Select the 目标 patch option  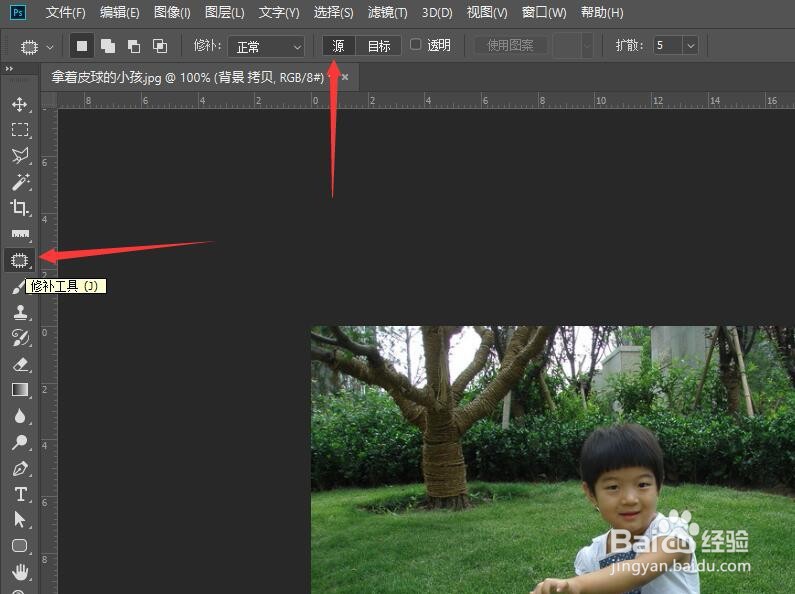379,46
